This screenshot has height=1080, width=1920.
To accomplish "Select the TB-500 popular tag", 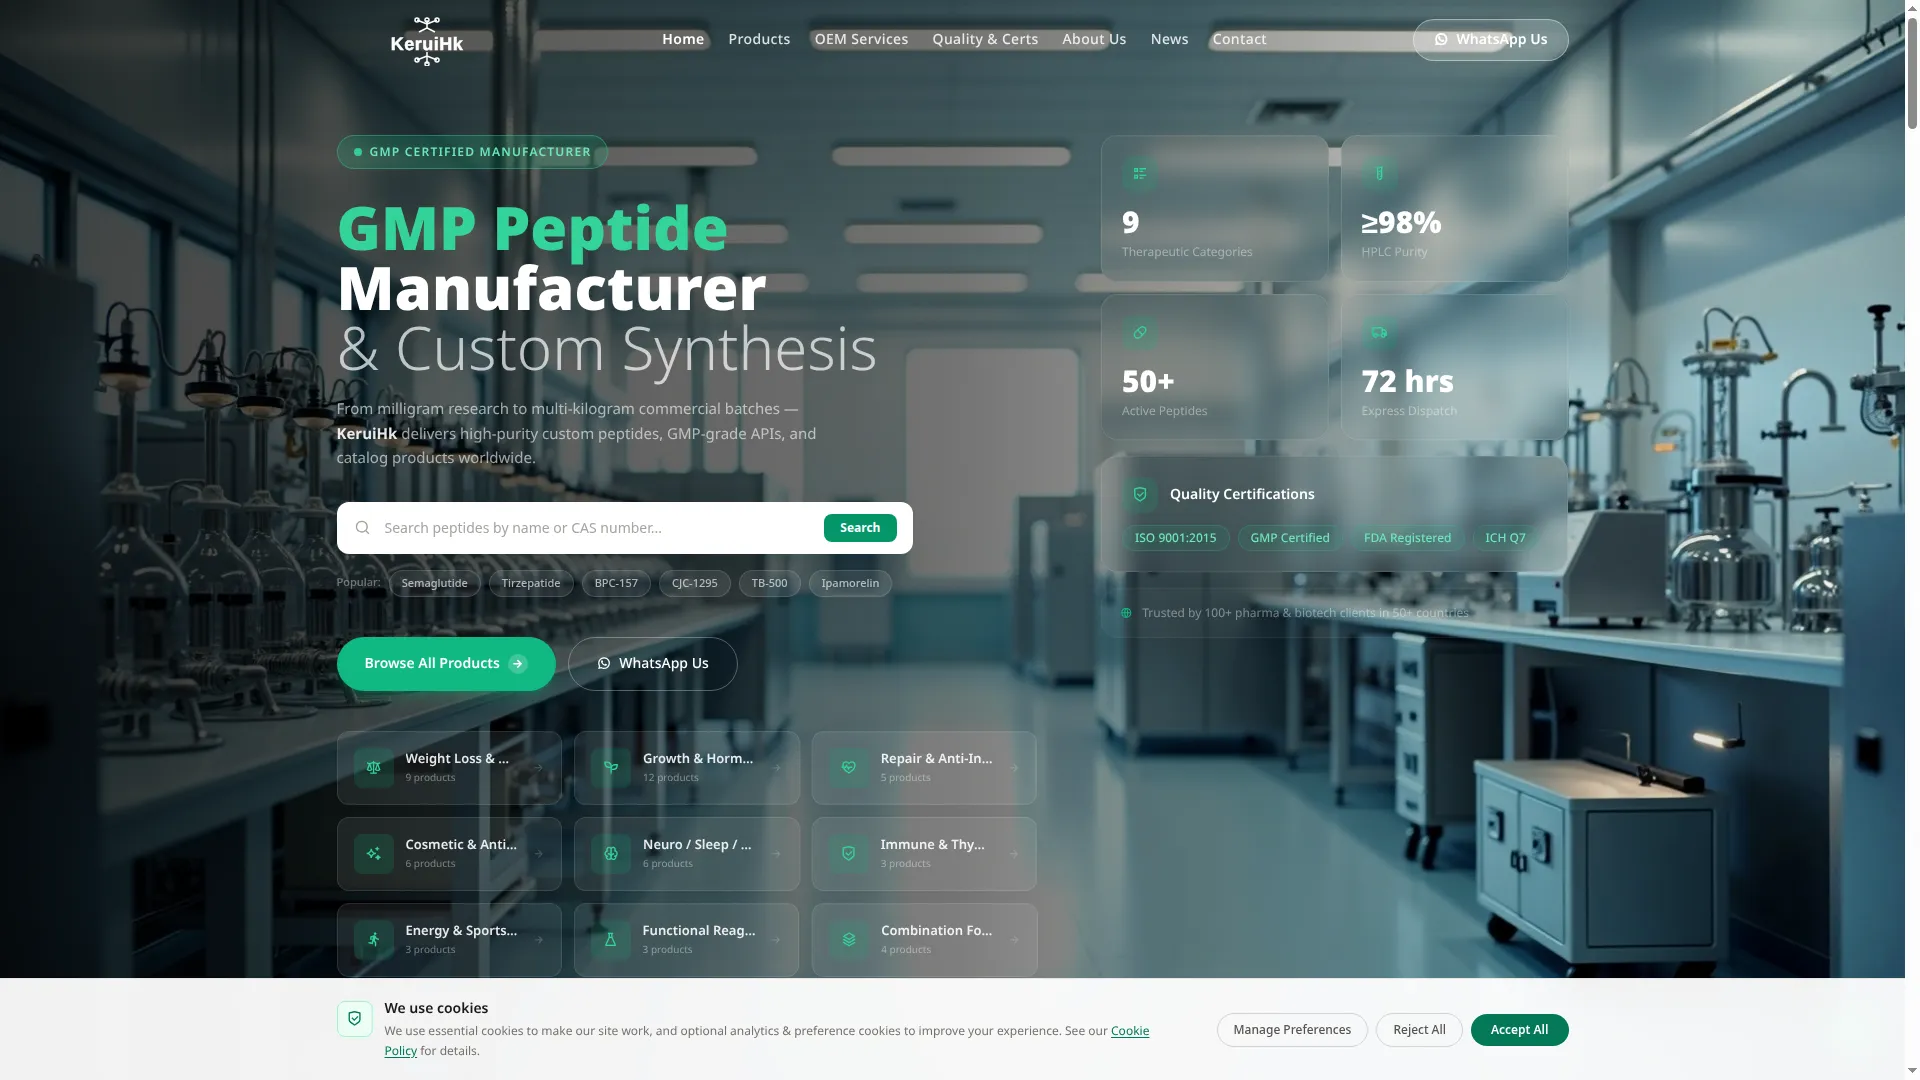I will (x=770, y=584).
